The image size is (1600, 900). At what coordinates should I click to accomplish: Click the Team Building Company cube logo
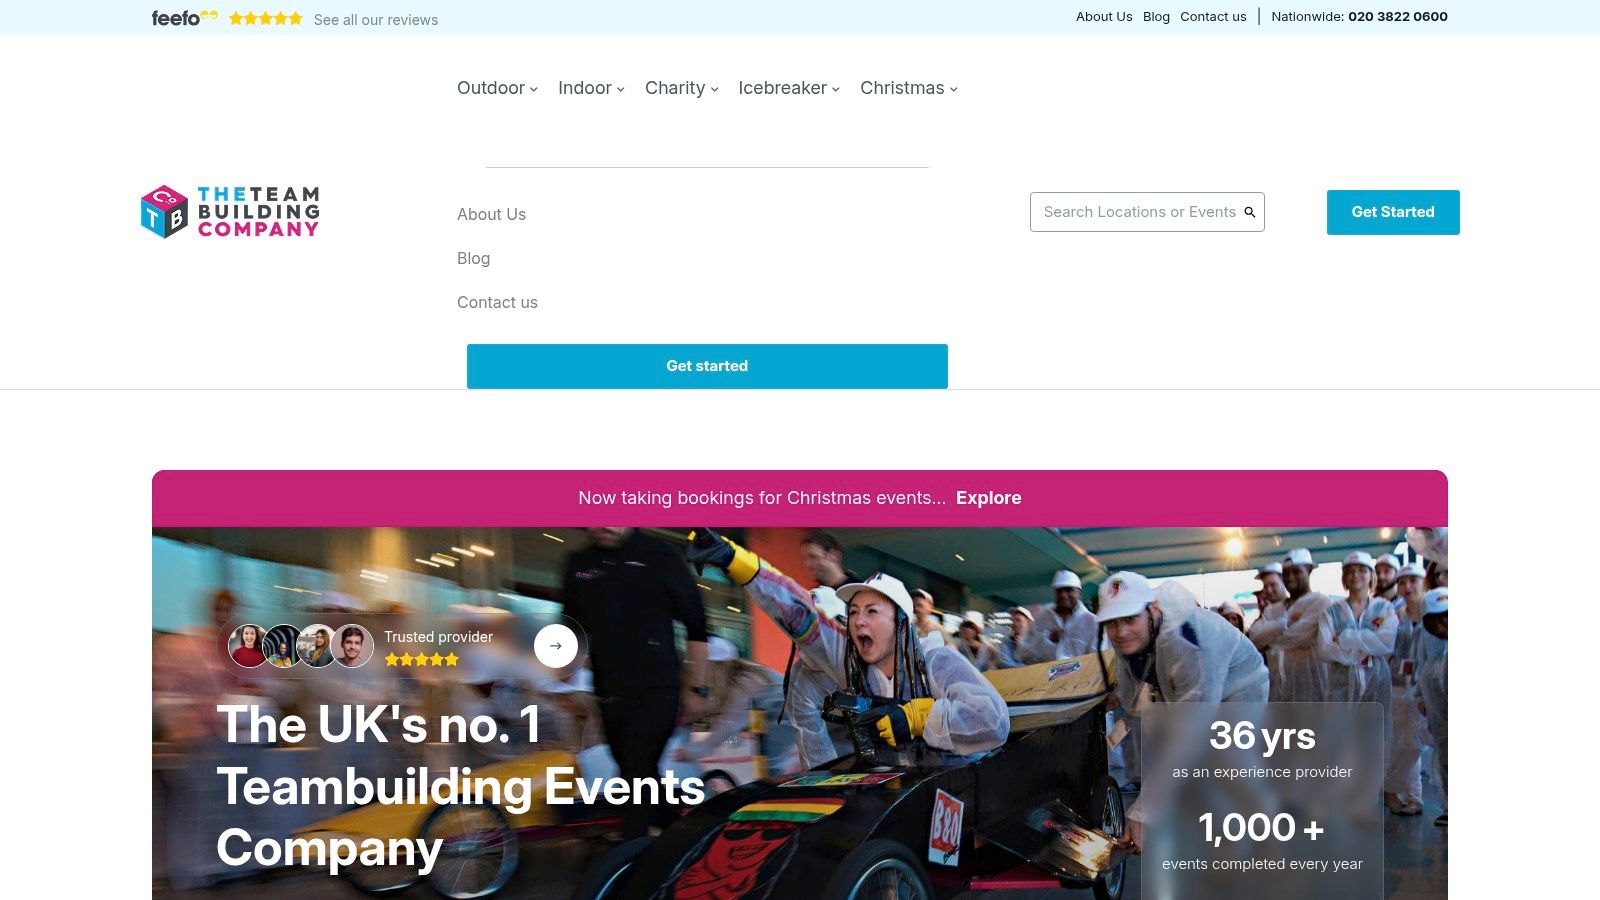(x=164, y=212)
